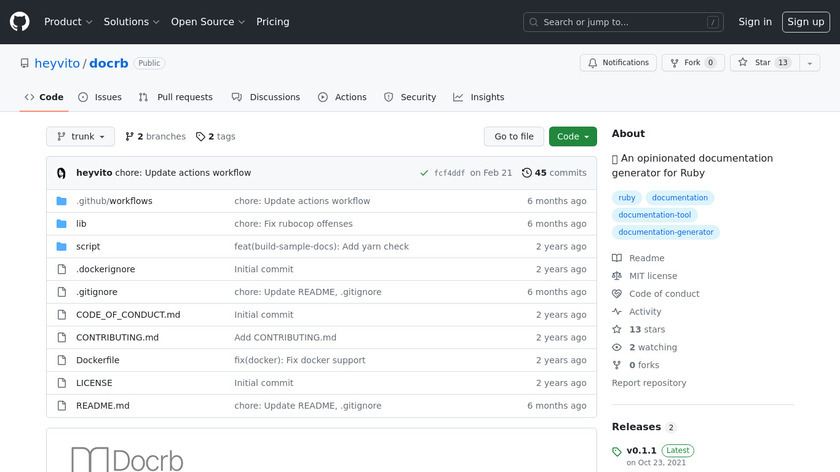Image resolution: width=840 pixels, height=472 pixels.
Task: Open the trunk branch selector dropdown
Action: click(x=80, y=137)
